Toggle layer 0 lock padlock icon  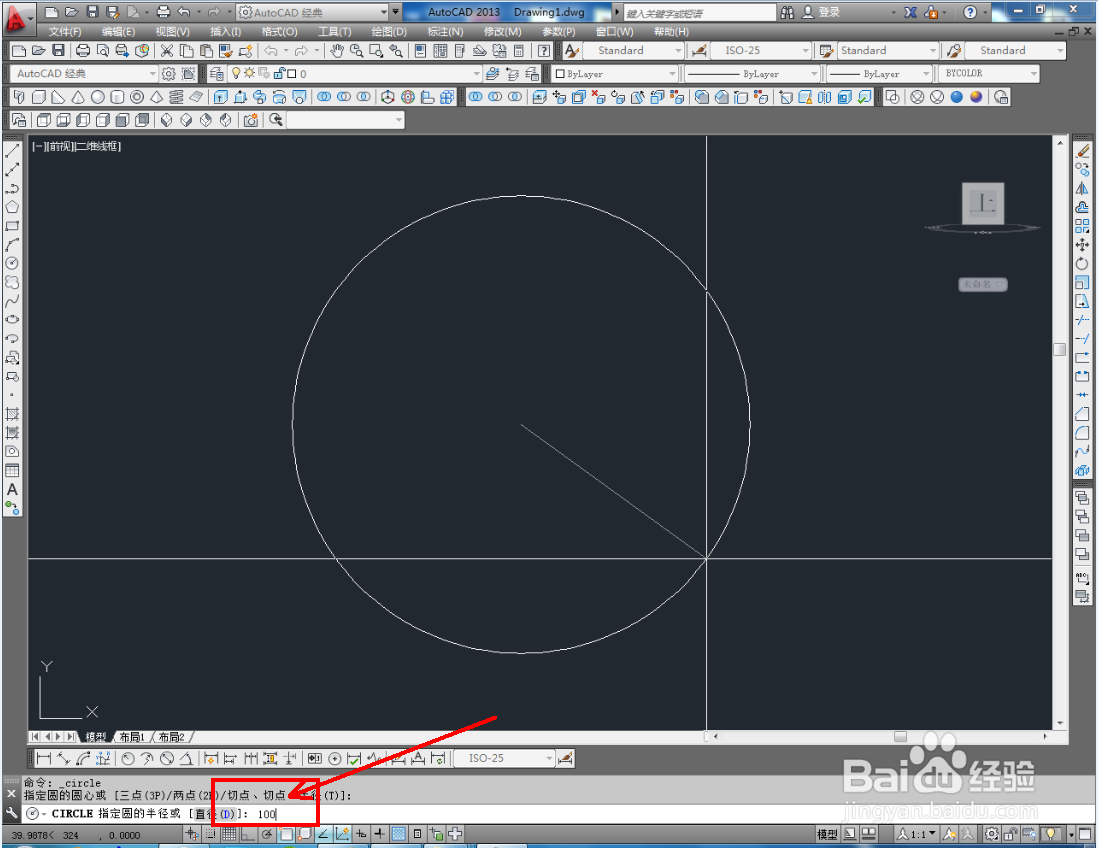tap(279, 73)
